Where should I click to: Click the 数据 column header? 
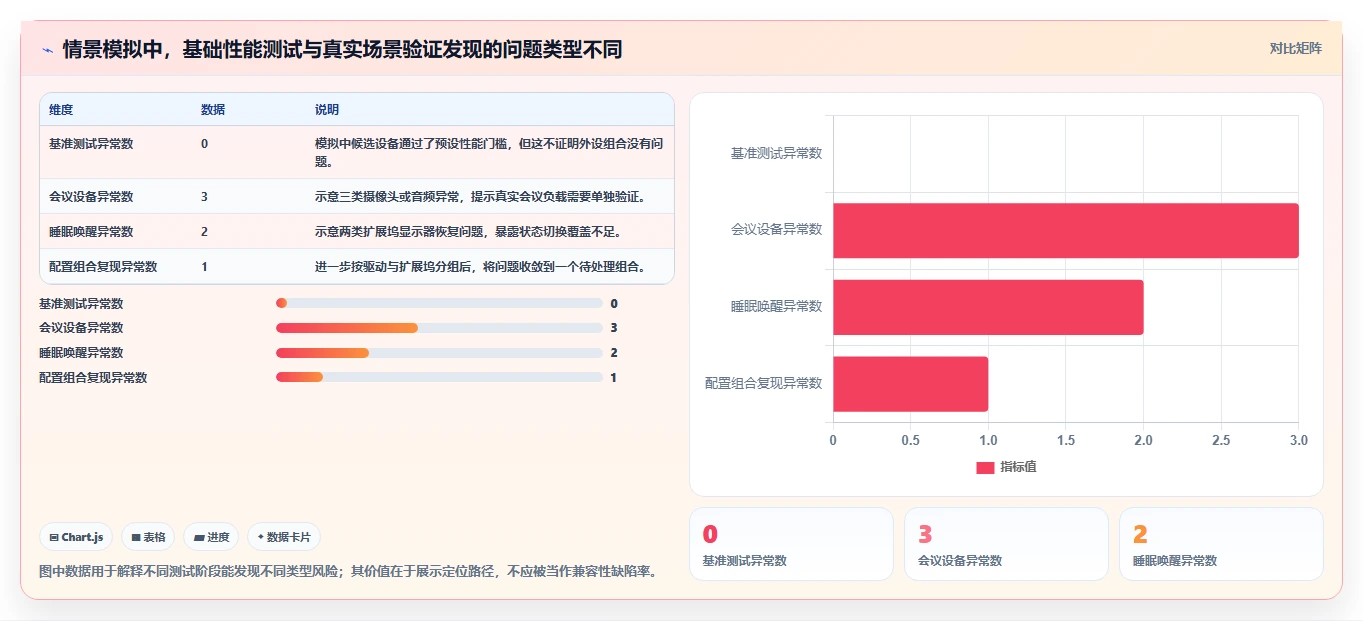click(213, 109)
